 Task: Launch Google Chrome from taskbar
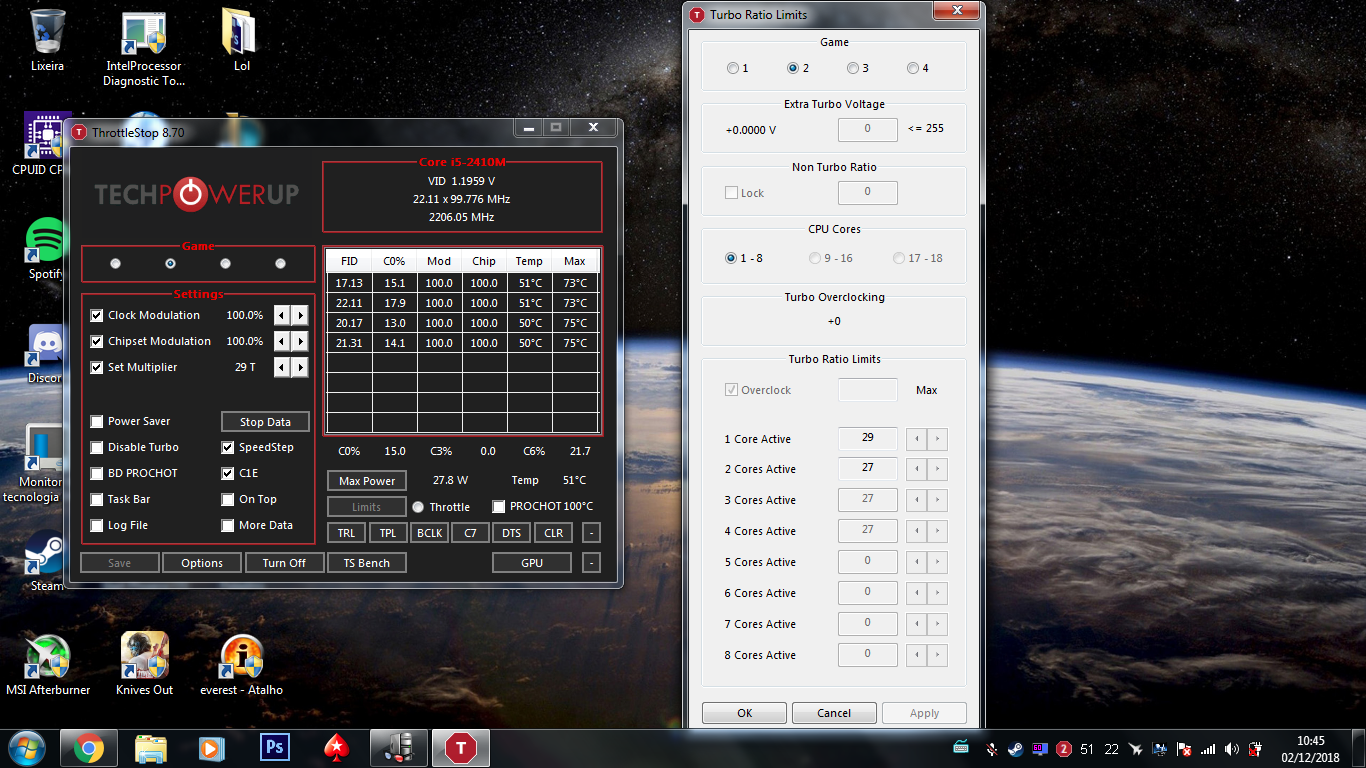tap(88, 748)
